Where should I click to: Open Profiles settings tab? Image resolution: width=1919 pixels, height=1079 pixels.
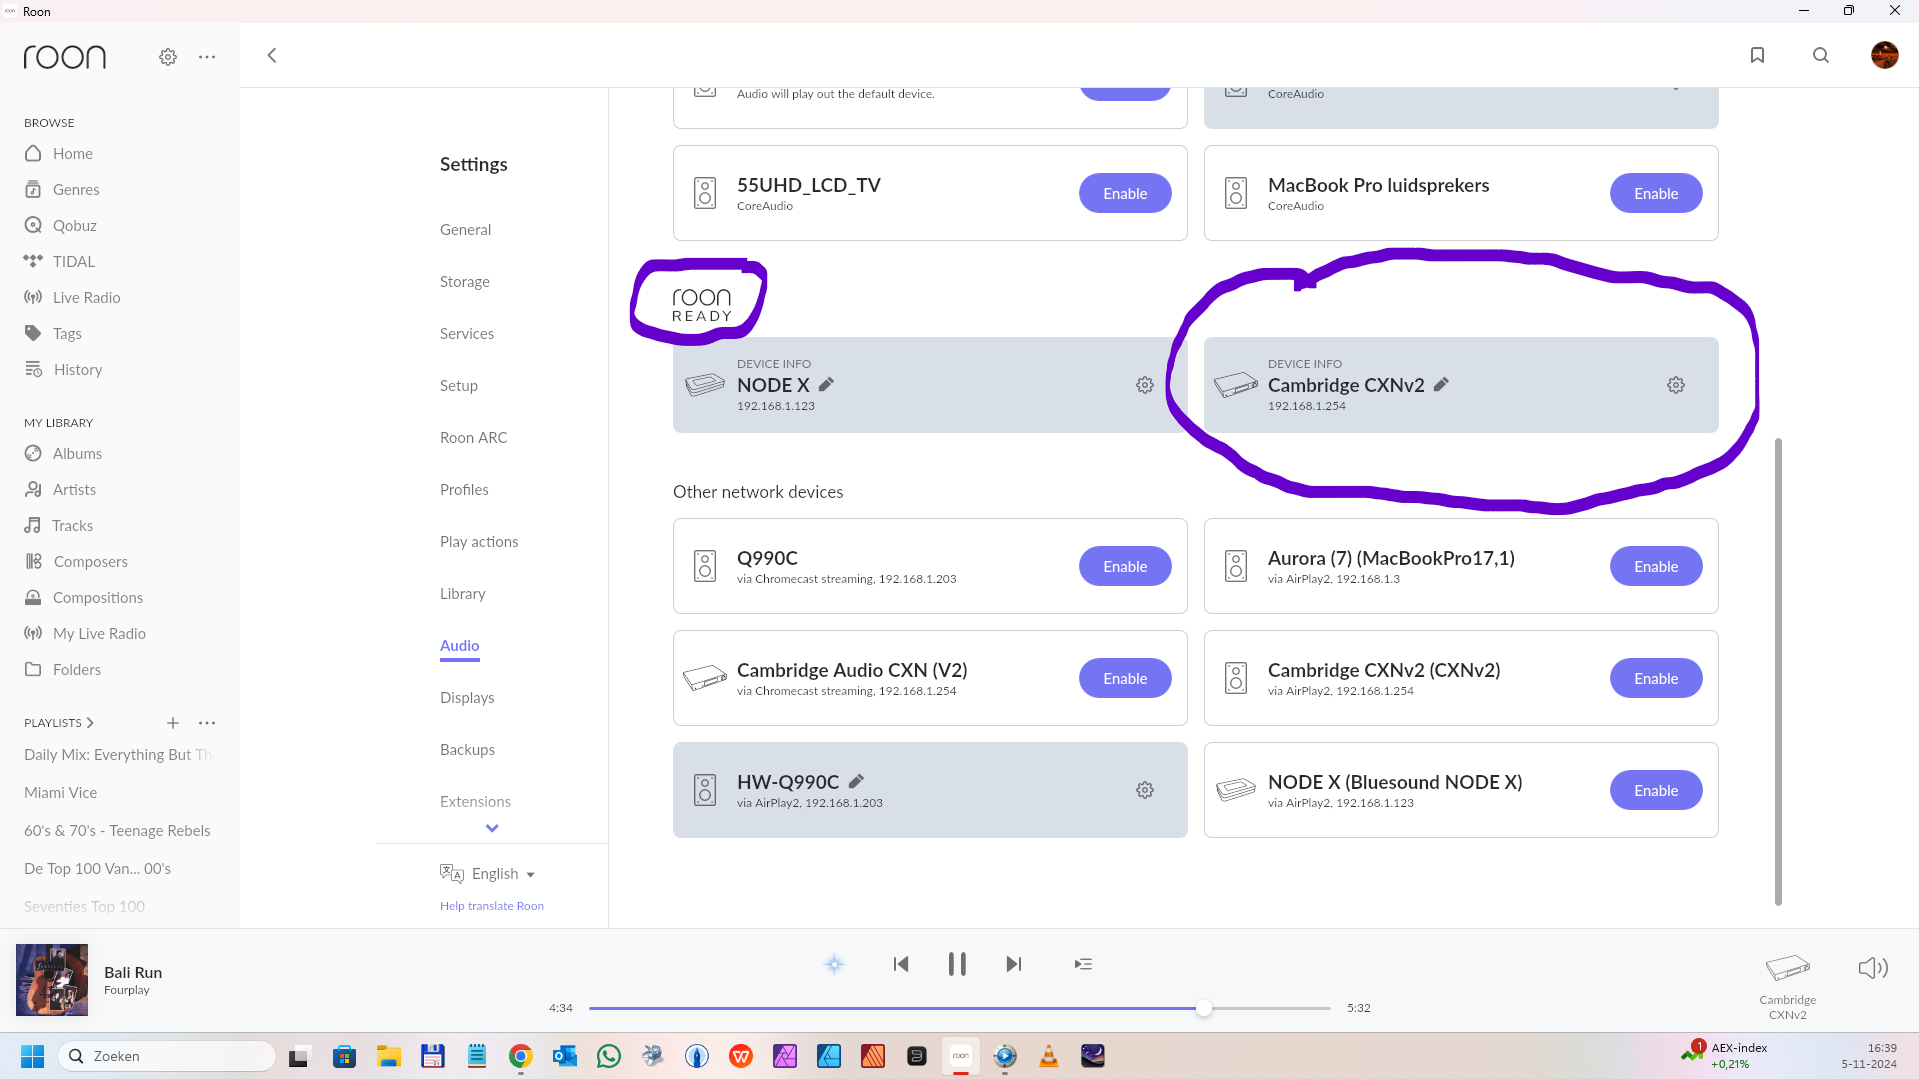(464, 489)
